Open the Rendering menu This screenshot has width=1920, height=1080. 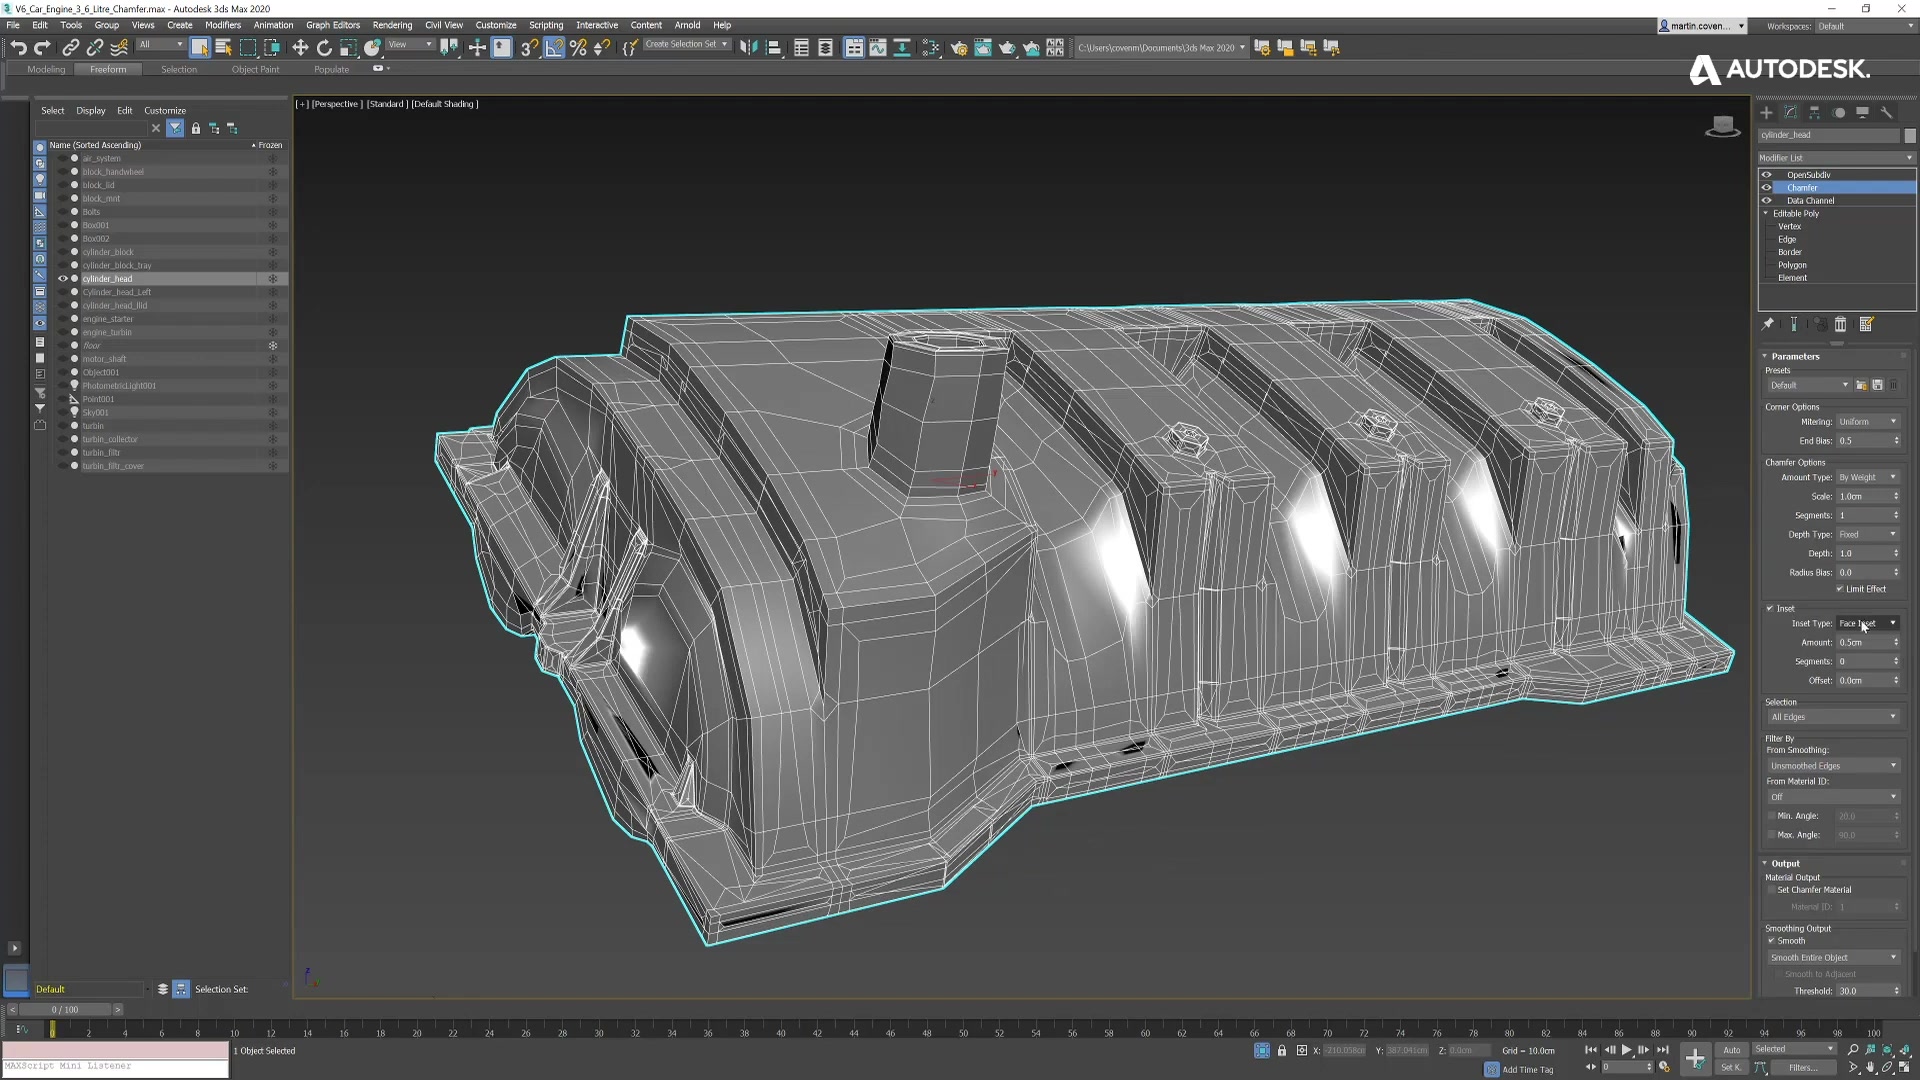pos(392,25)
